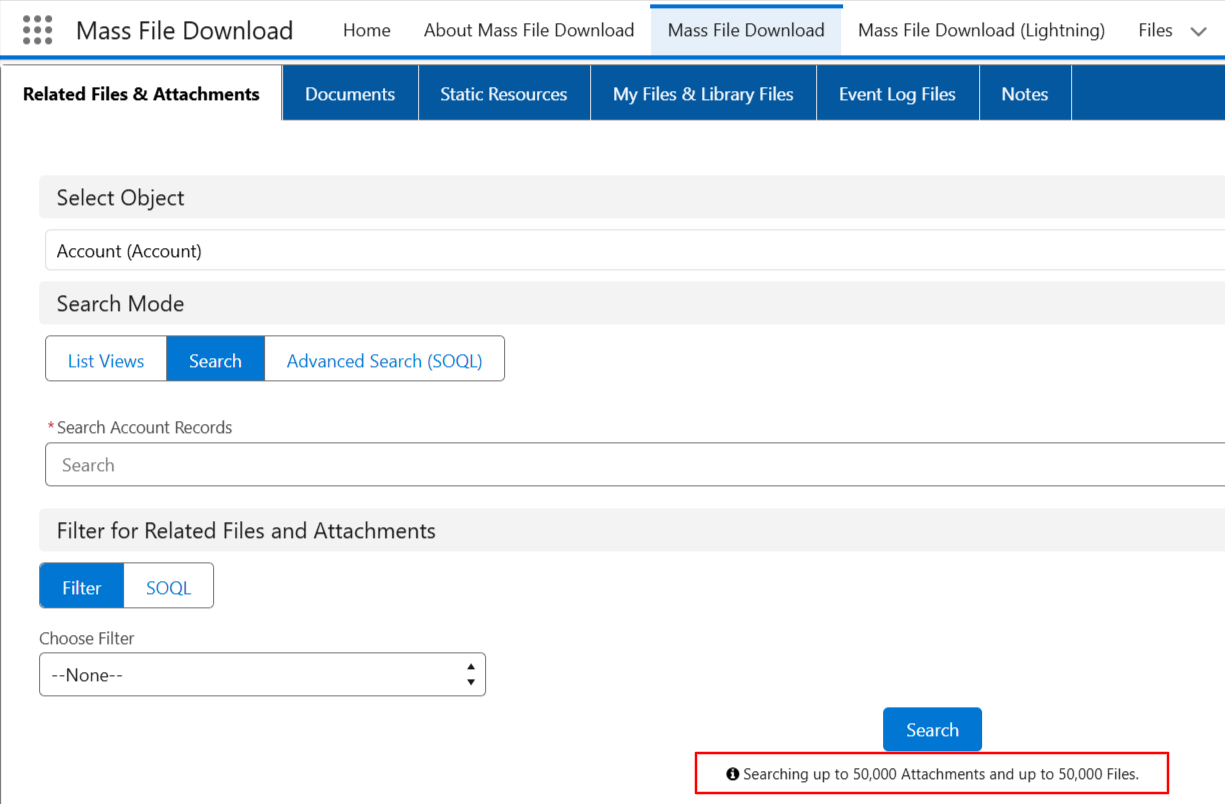Switch to Related Files & Attachments tab
Viewport: 1225px width, 804px height.
tap(141, 94)
